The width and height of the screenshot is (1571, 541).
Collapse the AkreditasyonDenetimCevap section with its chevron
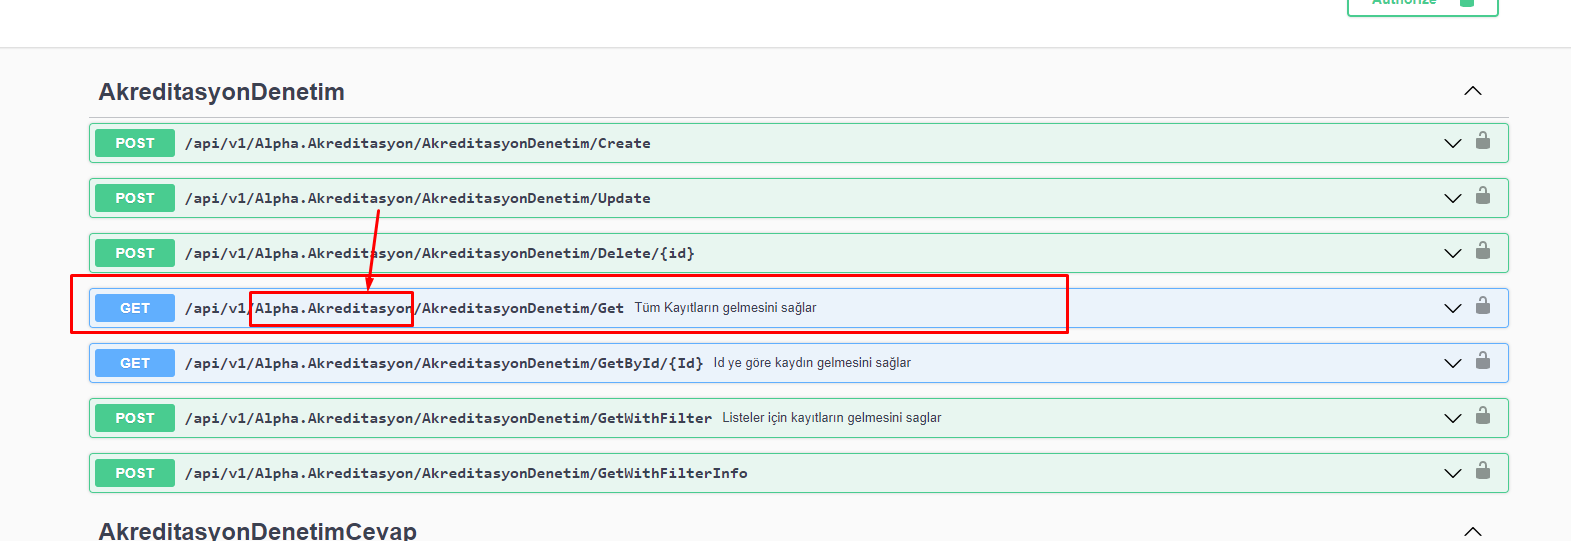pyautogui.click(x=1472, y=530)
